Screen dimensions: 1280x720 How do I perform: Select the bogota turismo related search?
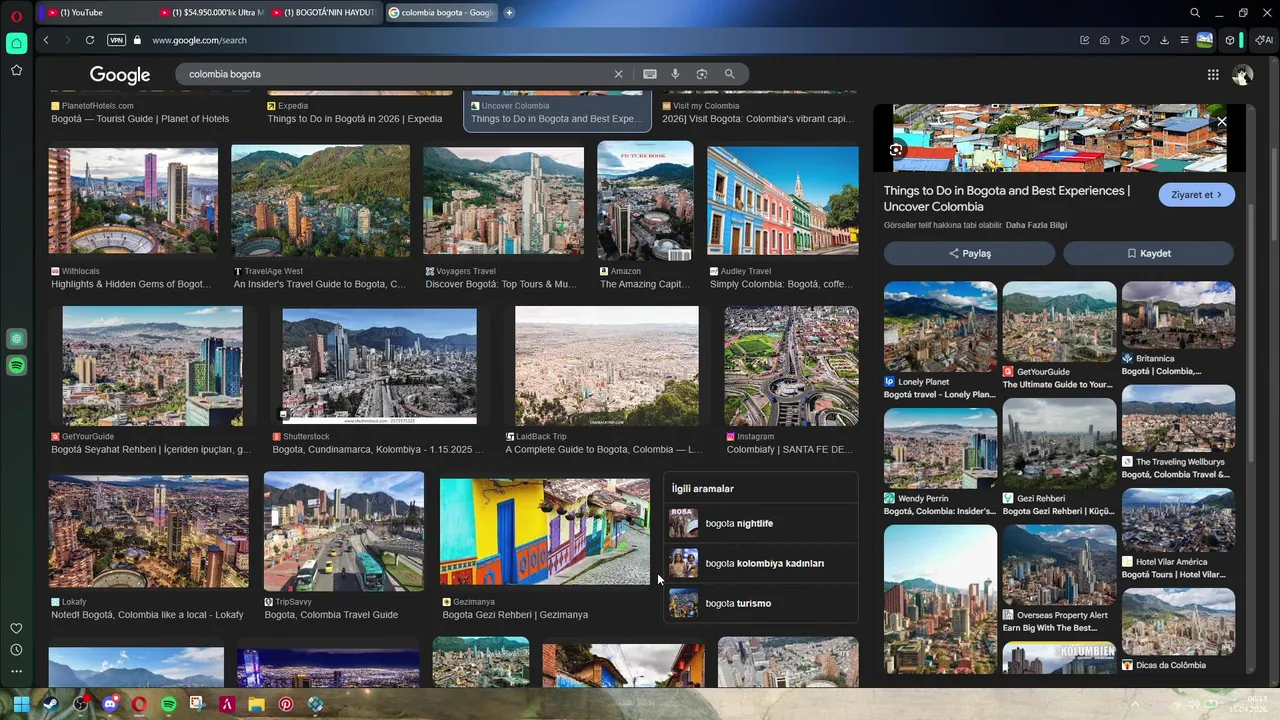coord(761,603)
